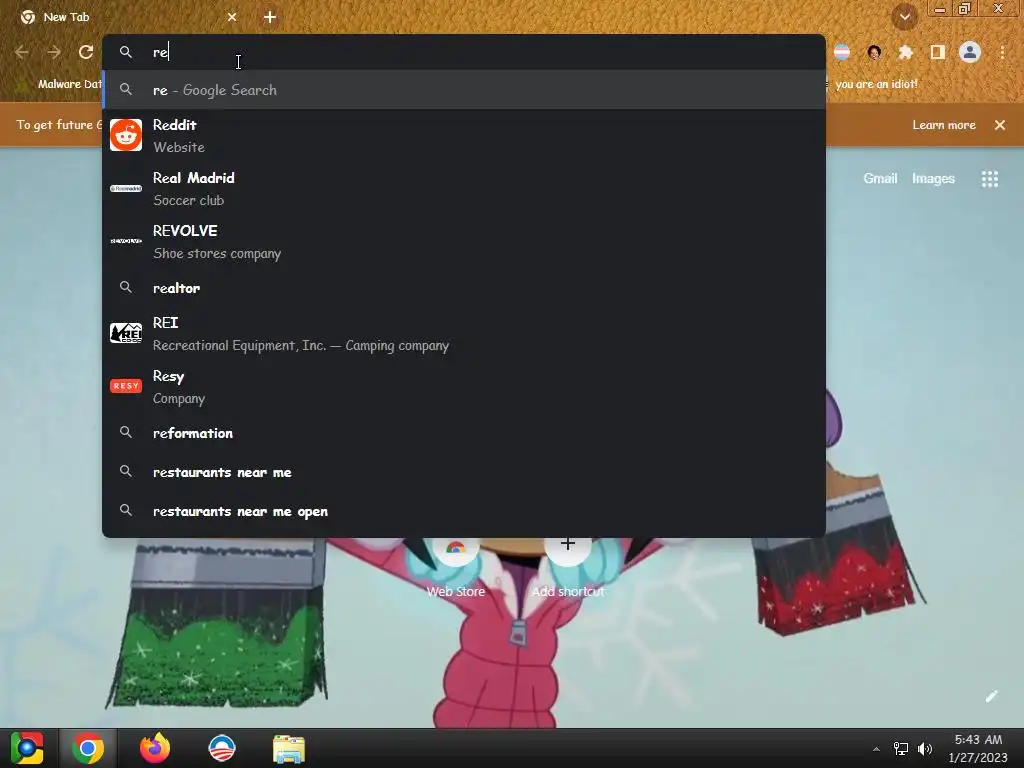Choose the REI camping company suggestion

point(464,333)
